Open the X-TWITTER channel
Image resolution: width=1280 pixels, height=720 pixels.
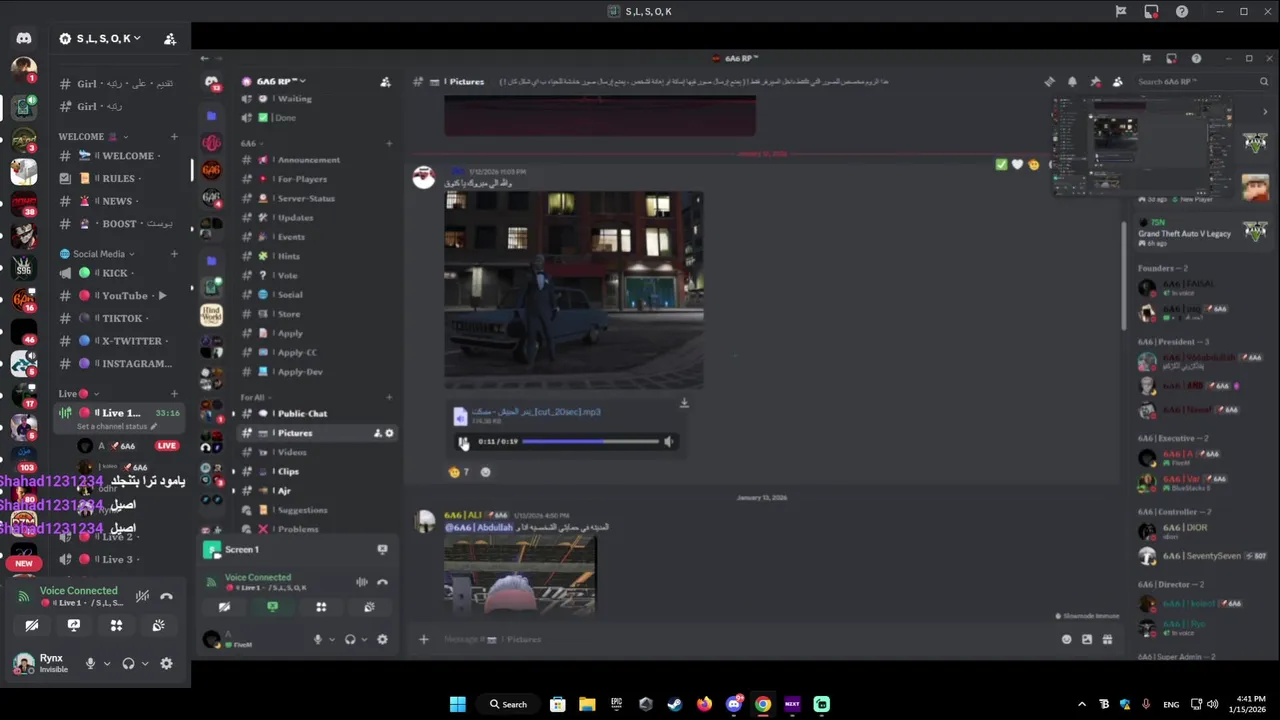click(x=119, y=341)
